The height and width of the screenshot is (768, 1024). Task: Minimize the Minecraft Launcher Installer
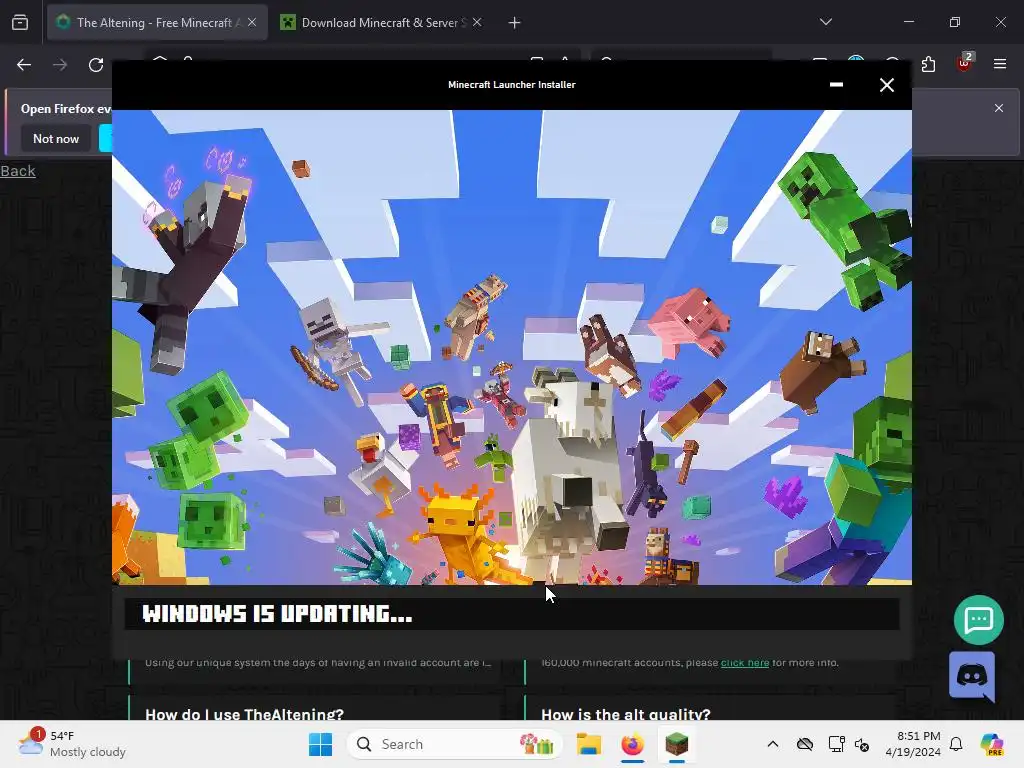[837, 85]
